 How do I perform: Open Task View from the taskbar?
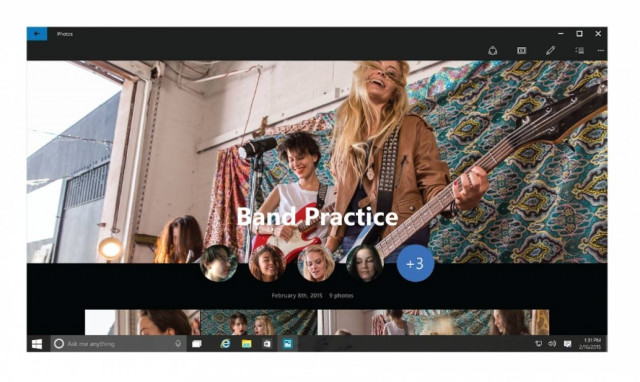point(197,344)
